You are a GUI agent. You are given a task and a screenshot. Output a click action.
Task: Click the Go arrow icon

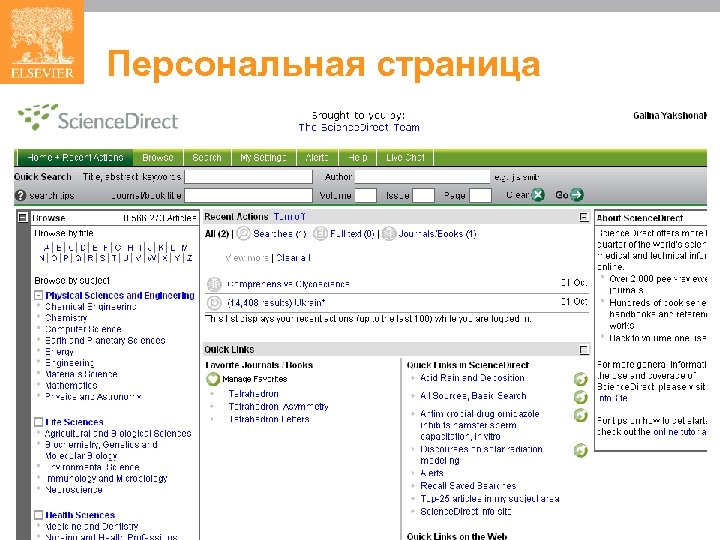click(577, 195)
